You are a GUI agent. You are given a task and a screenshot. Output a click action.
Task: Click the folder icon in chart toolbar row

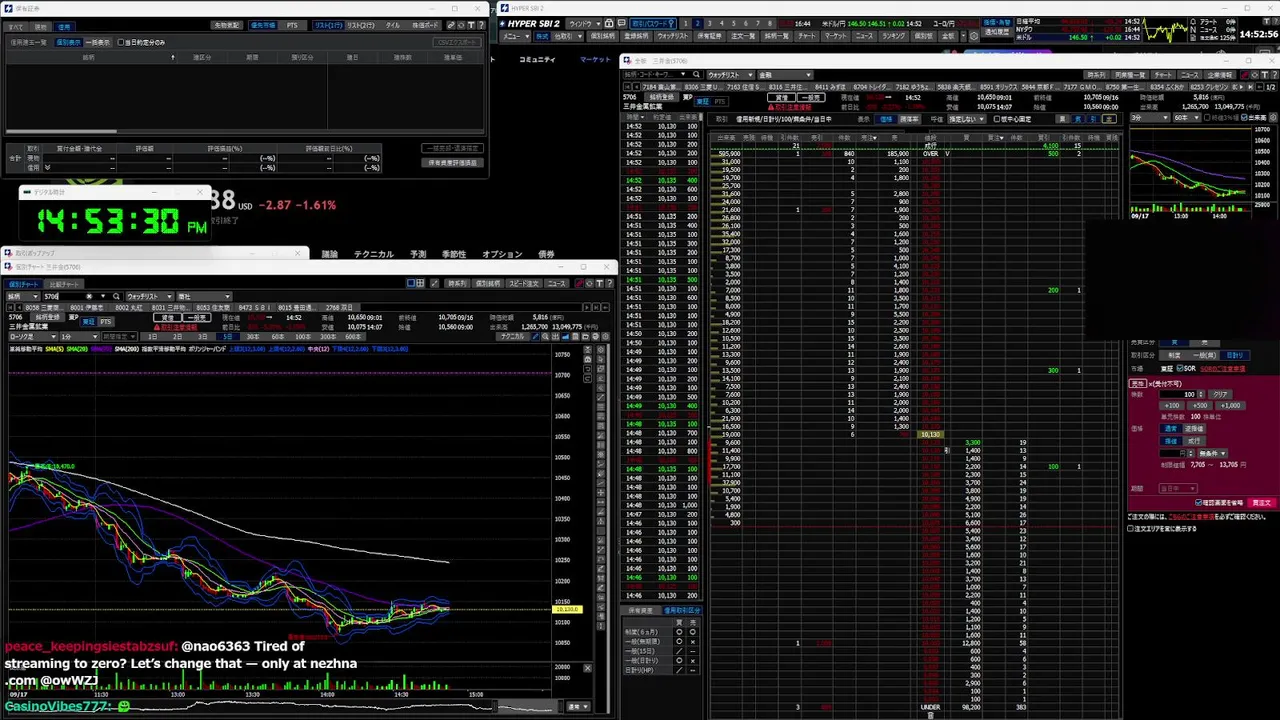pos(585,336)
